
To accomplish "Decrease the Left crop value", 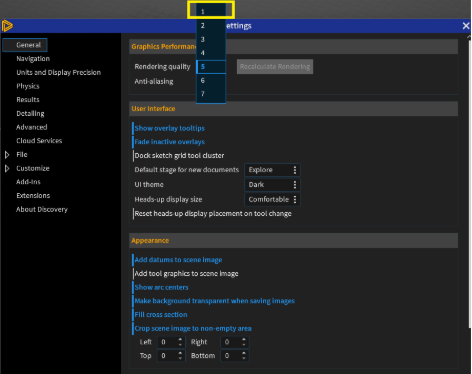I will point(180,345).
